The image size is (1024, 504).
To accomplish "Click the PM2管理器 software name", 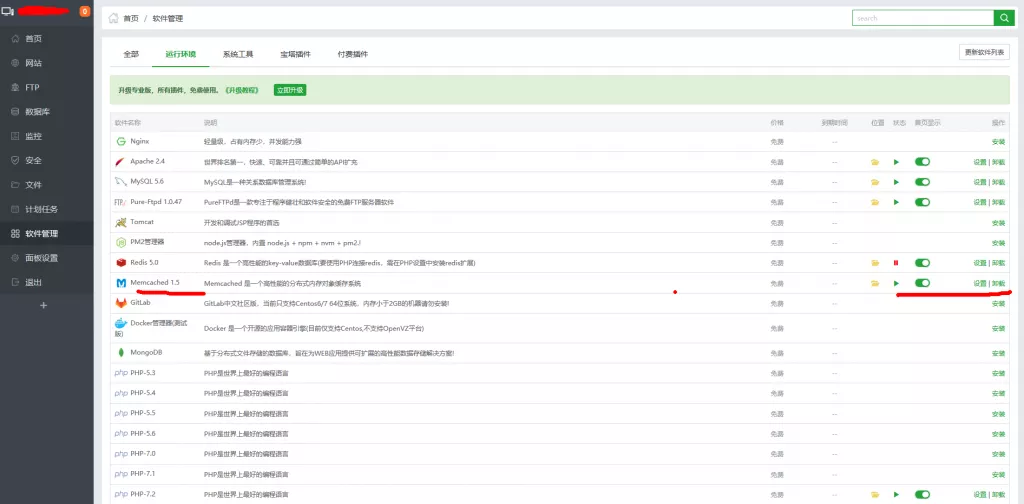I will pos(148,242).
